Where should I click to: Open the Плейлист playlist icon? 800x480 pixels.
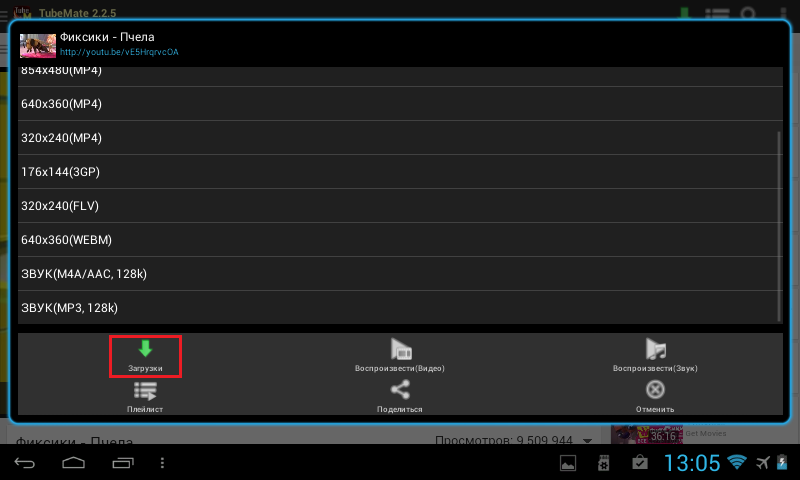145,392
